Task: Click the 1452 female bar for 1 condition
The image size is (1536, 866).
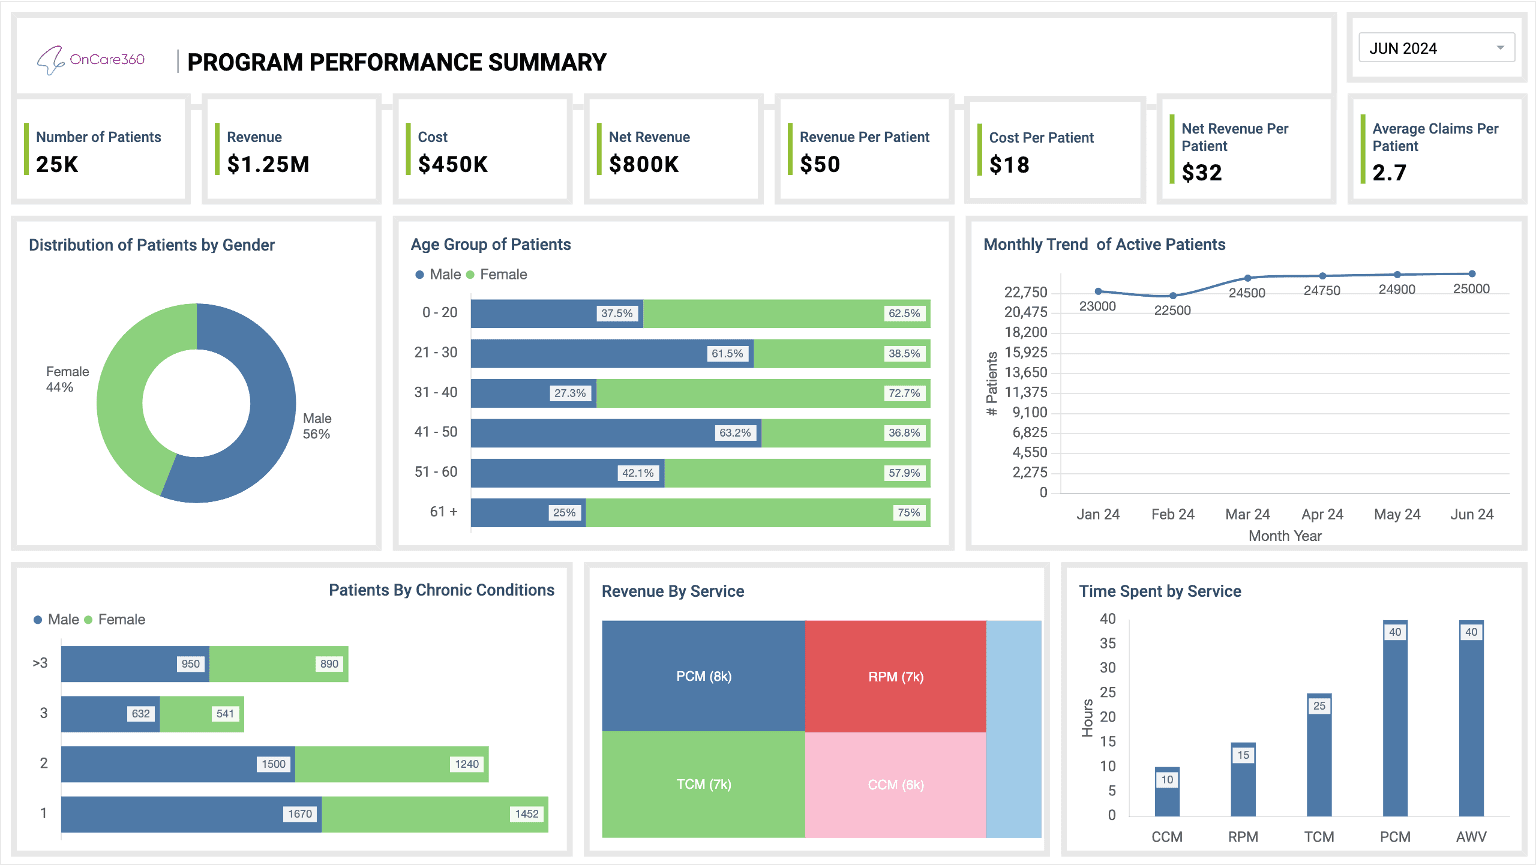Action: coord(435,814)
